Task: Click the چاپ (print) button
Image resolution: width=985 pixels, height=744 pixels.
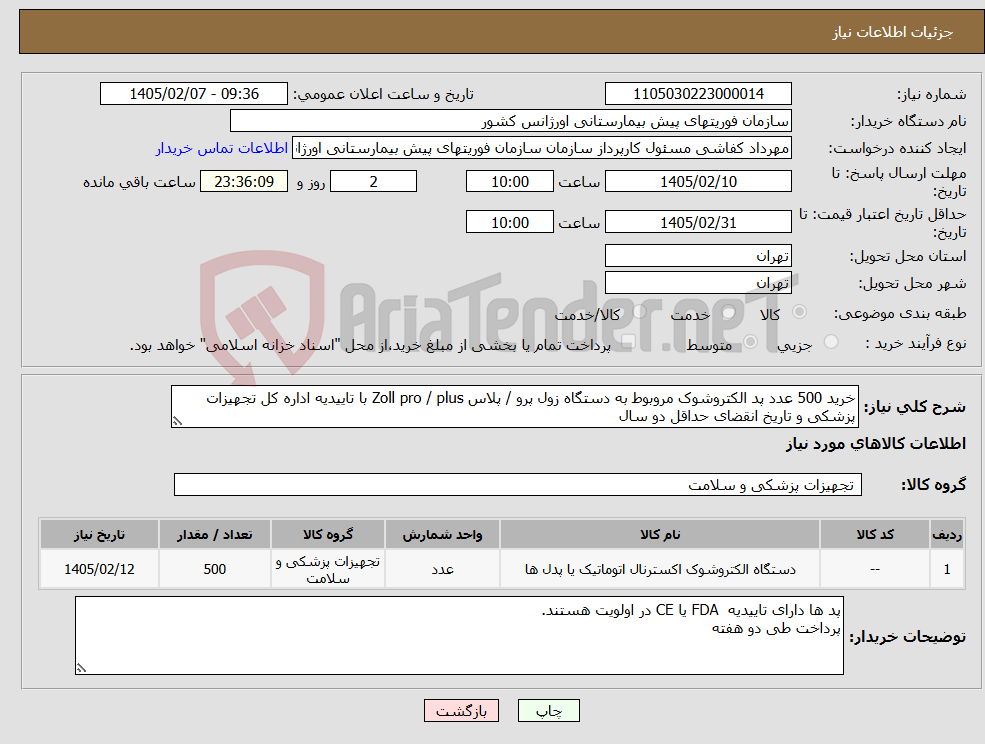Action: tap(548, 711)
